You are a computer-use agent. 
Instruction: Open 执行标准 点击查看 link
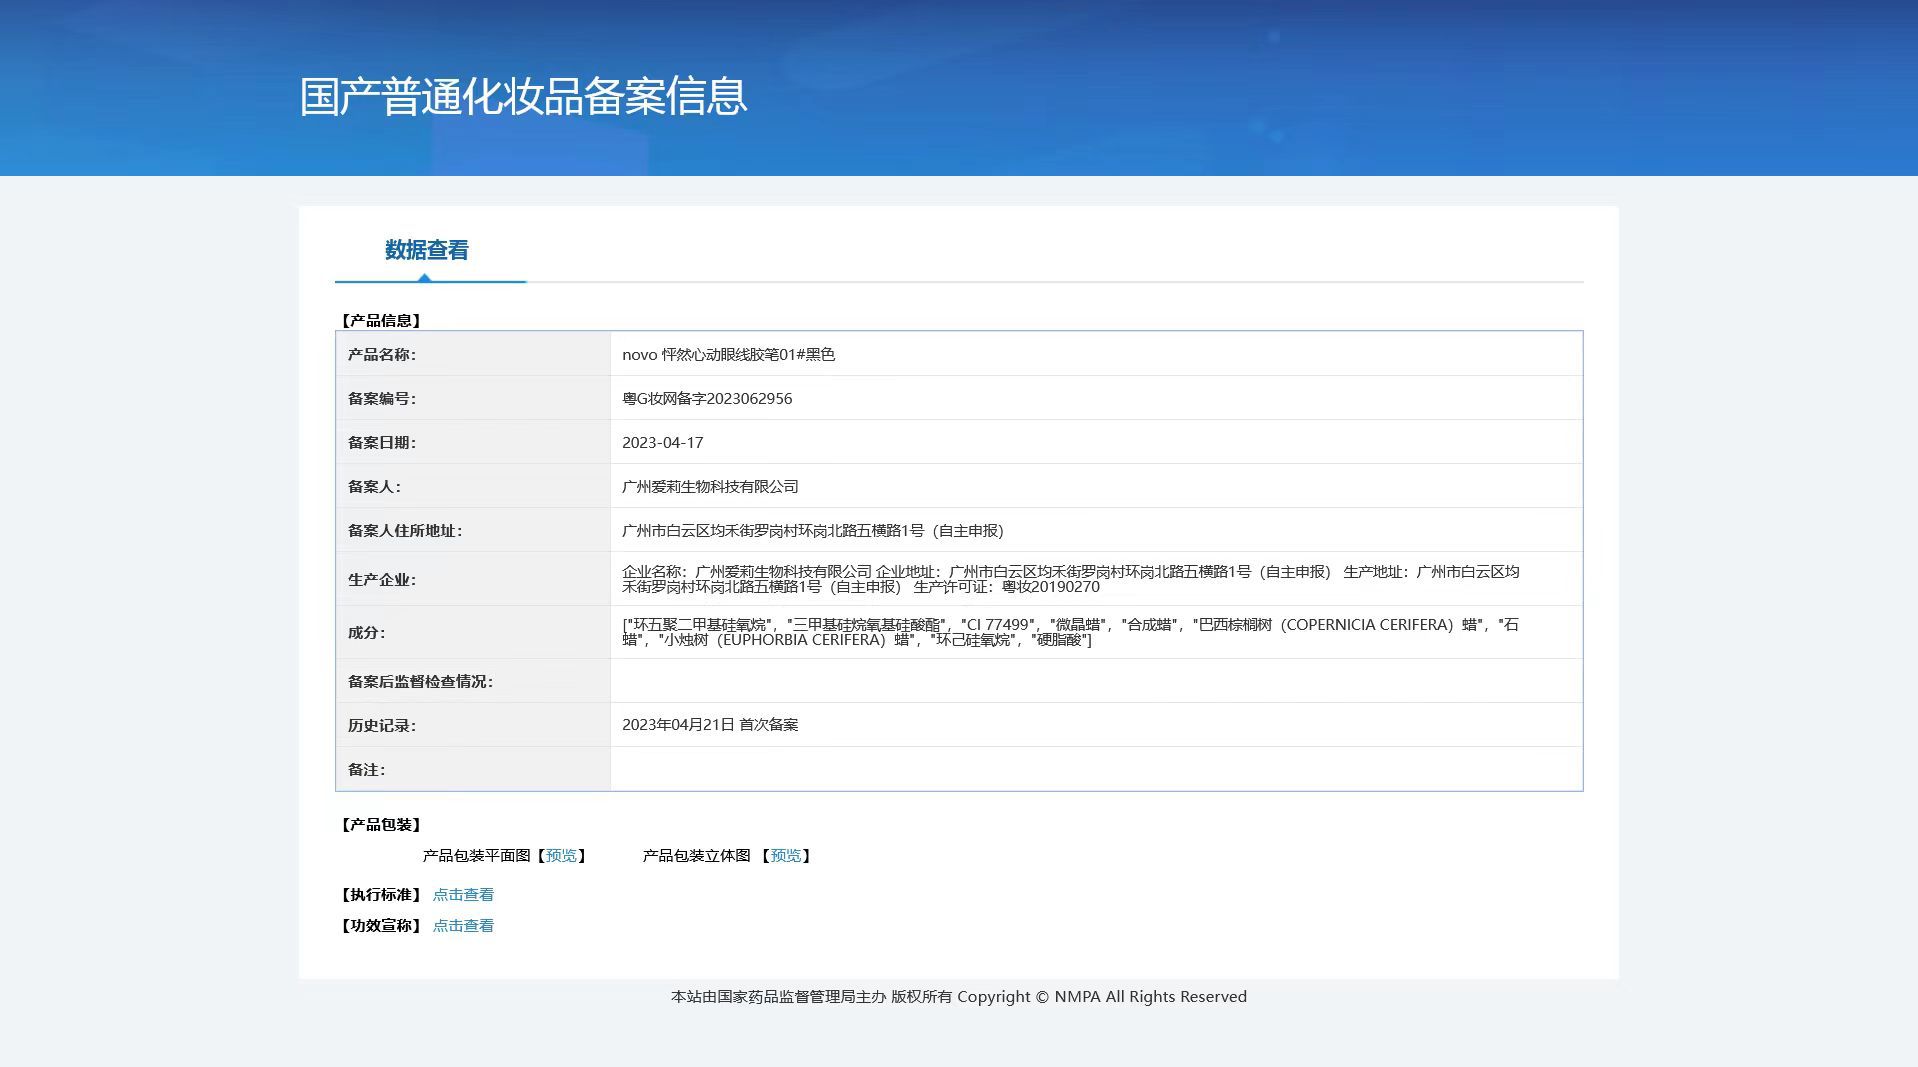(463, 895)
